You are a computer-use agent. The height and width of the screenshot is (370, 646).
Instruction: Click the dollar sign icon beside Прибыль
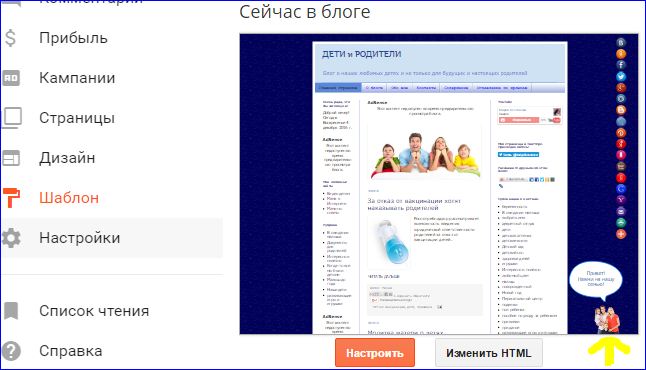(x=11, y=38)
